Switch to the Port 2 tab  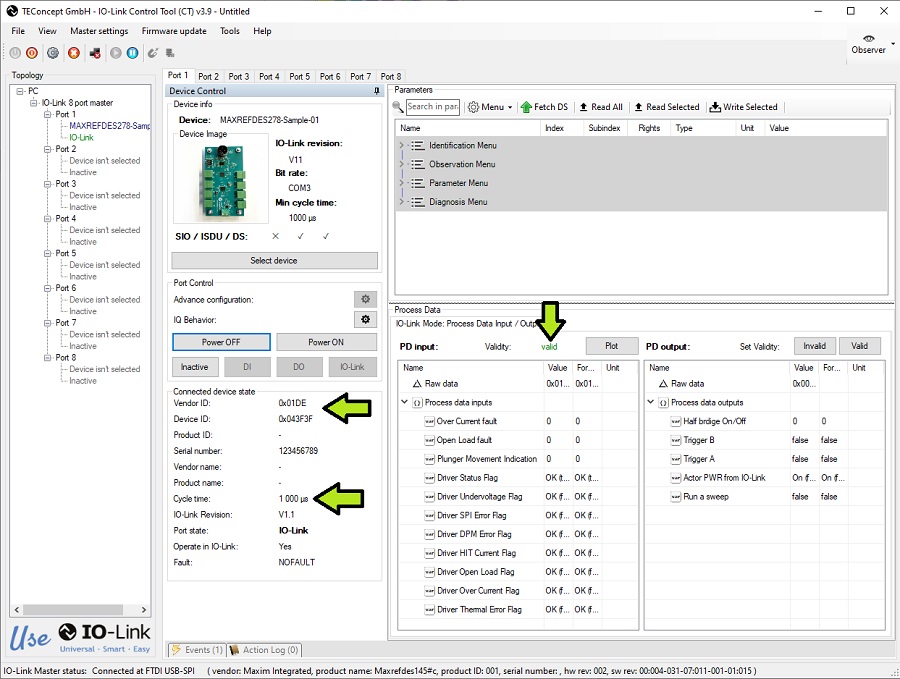coord(208,76)
